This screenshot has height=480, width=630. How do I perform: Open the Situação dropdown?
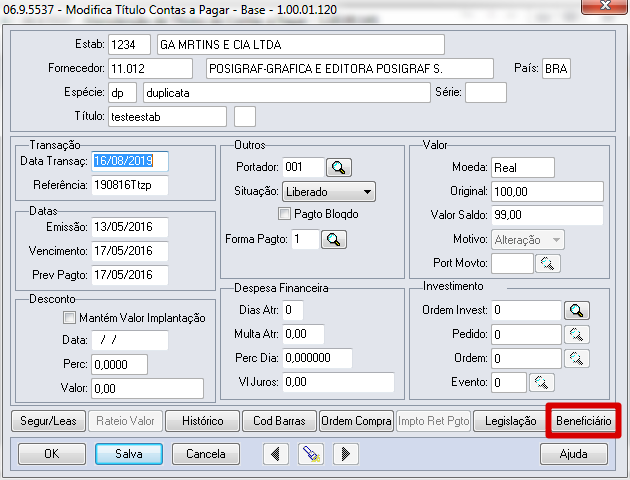pyautogui.click(x=329, y=192)
